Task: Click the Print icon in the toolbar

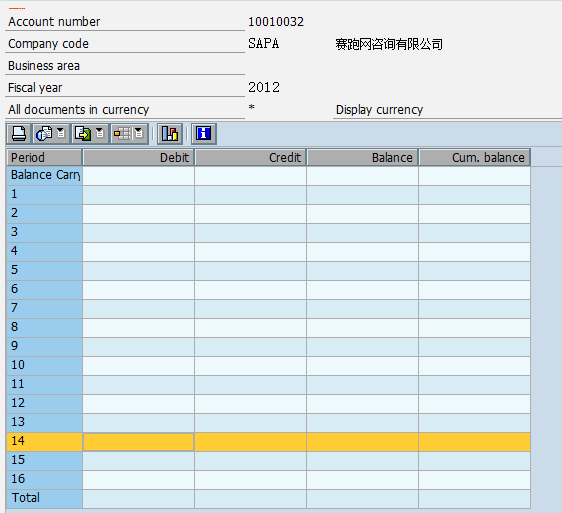Action: [19, 134]
